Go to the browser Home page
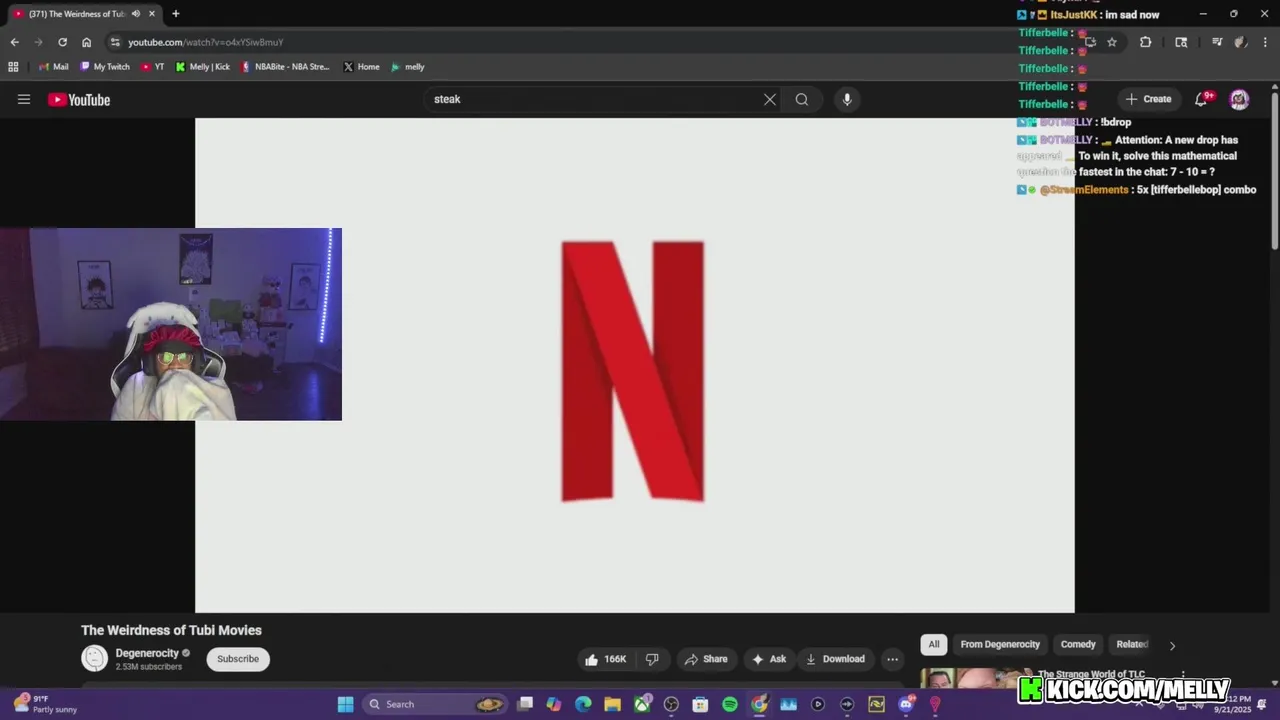 [x=87, y=42]
